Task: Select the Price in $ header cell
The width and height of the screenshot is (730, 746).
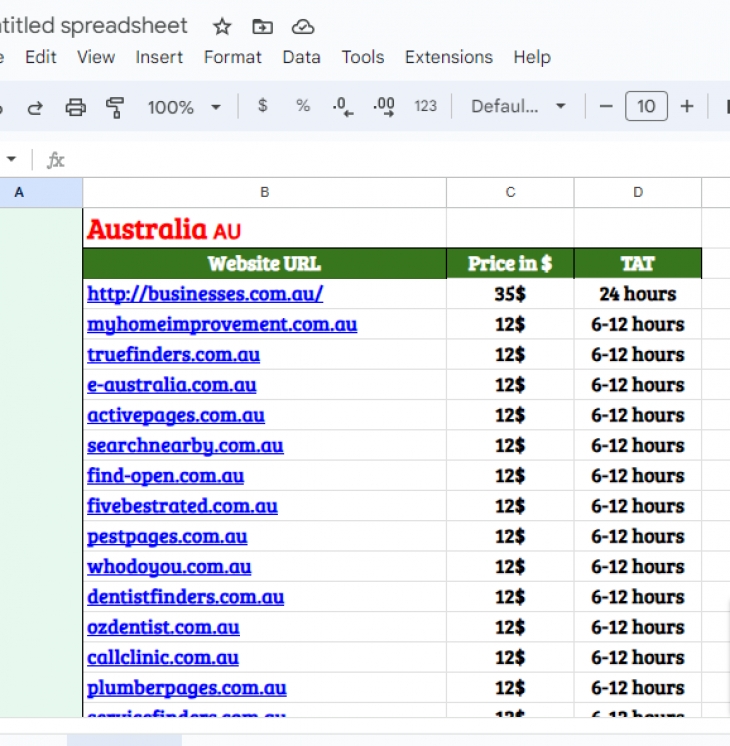Action: 510,263
